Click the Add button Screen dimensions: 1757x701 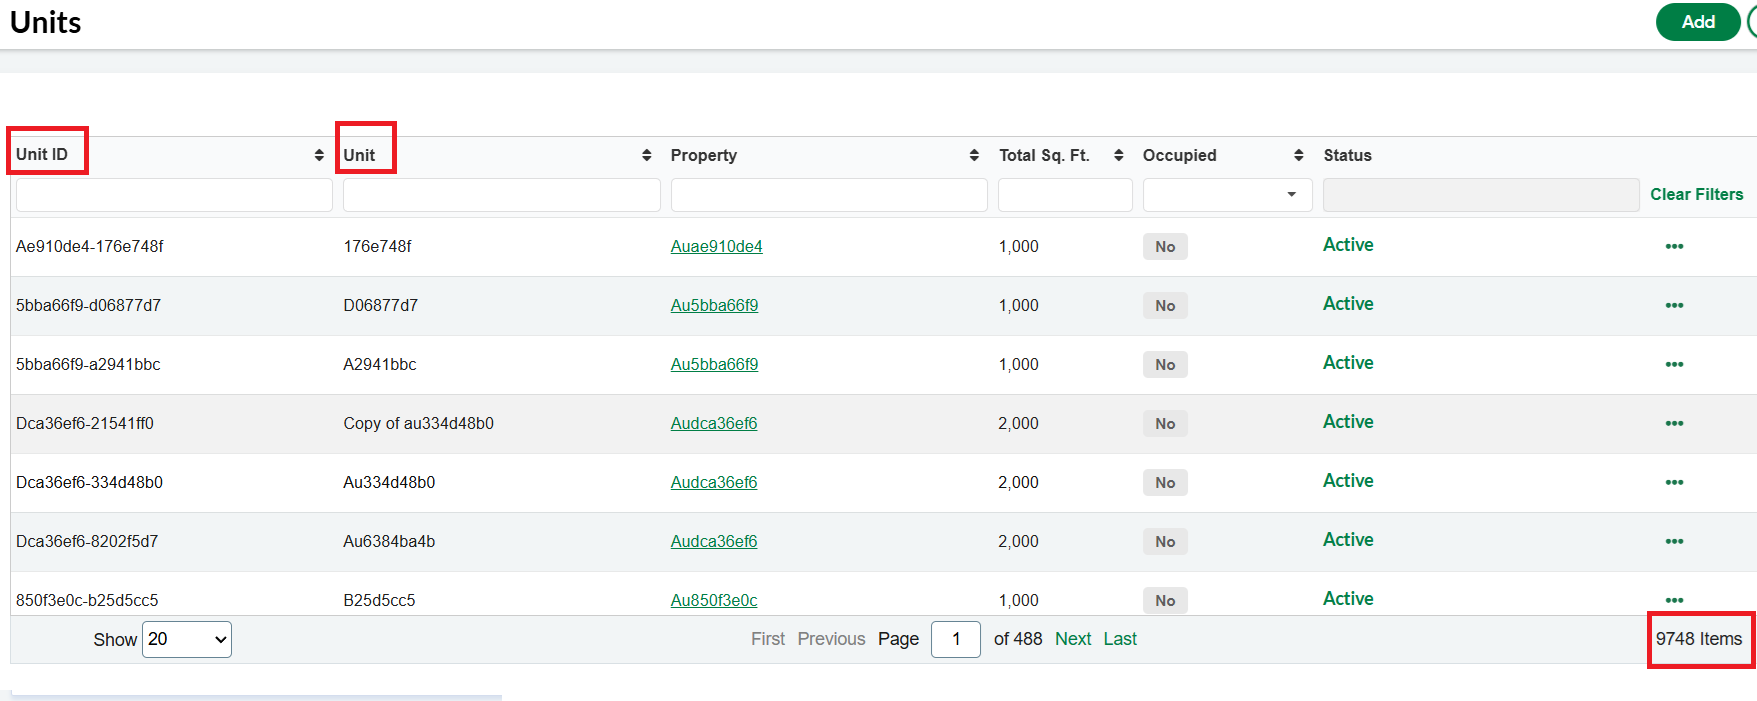pos(1698,22)
